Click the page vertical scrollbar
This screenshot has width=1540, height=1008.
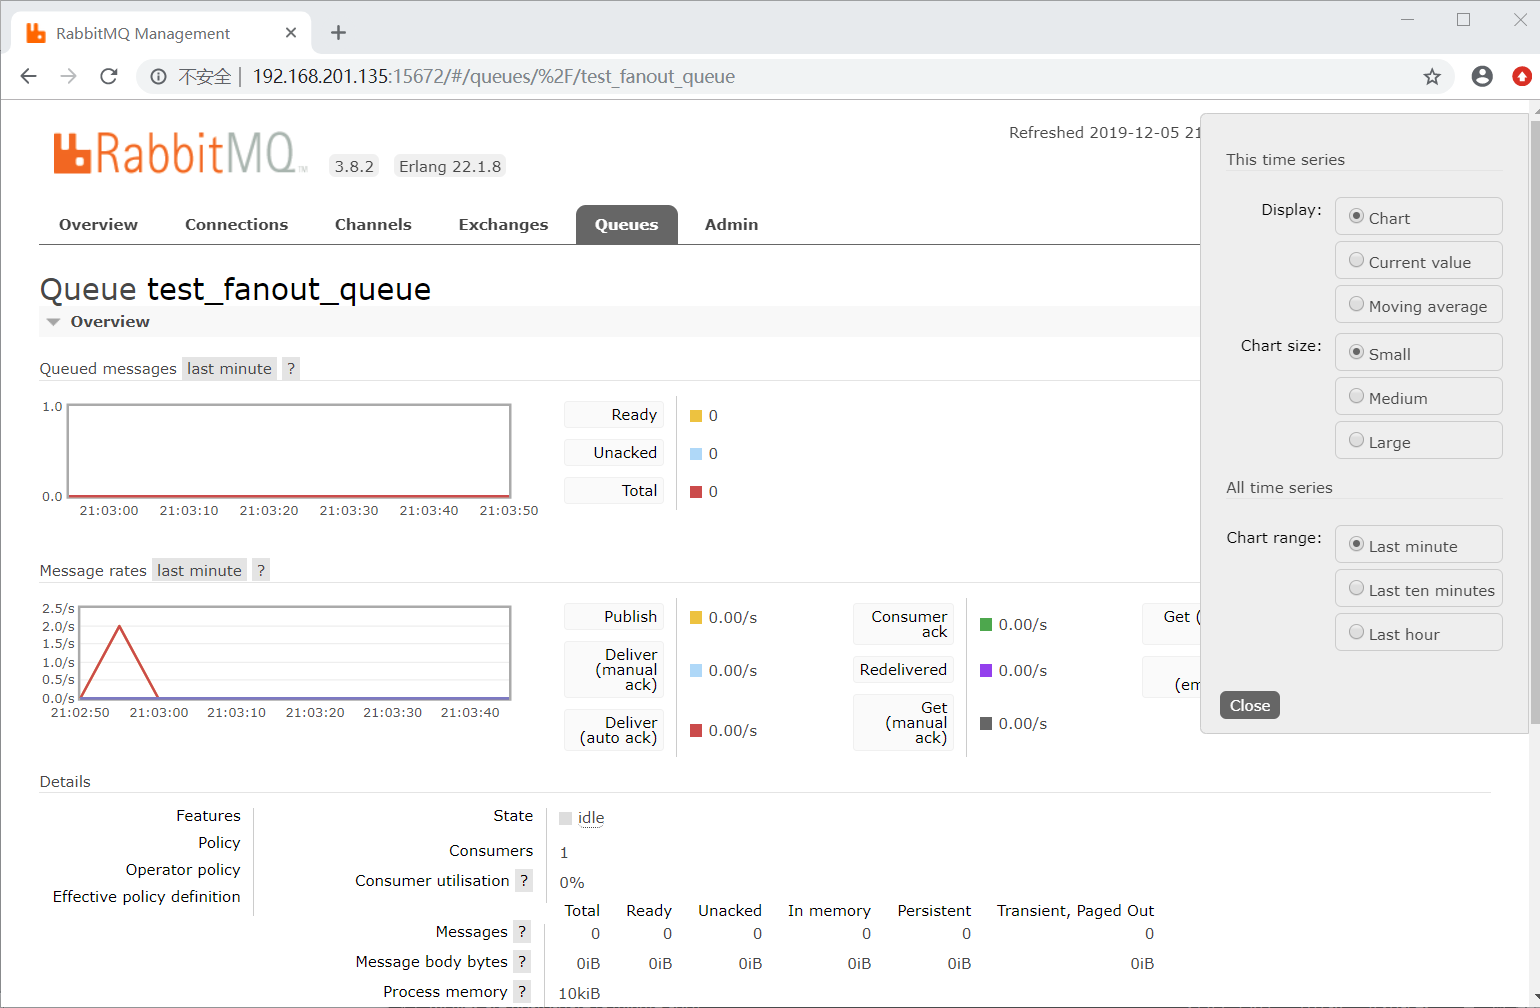pos(1534,420)
